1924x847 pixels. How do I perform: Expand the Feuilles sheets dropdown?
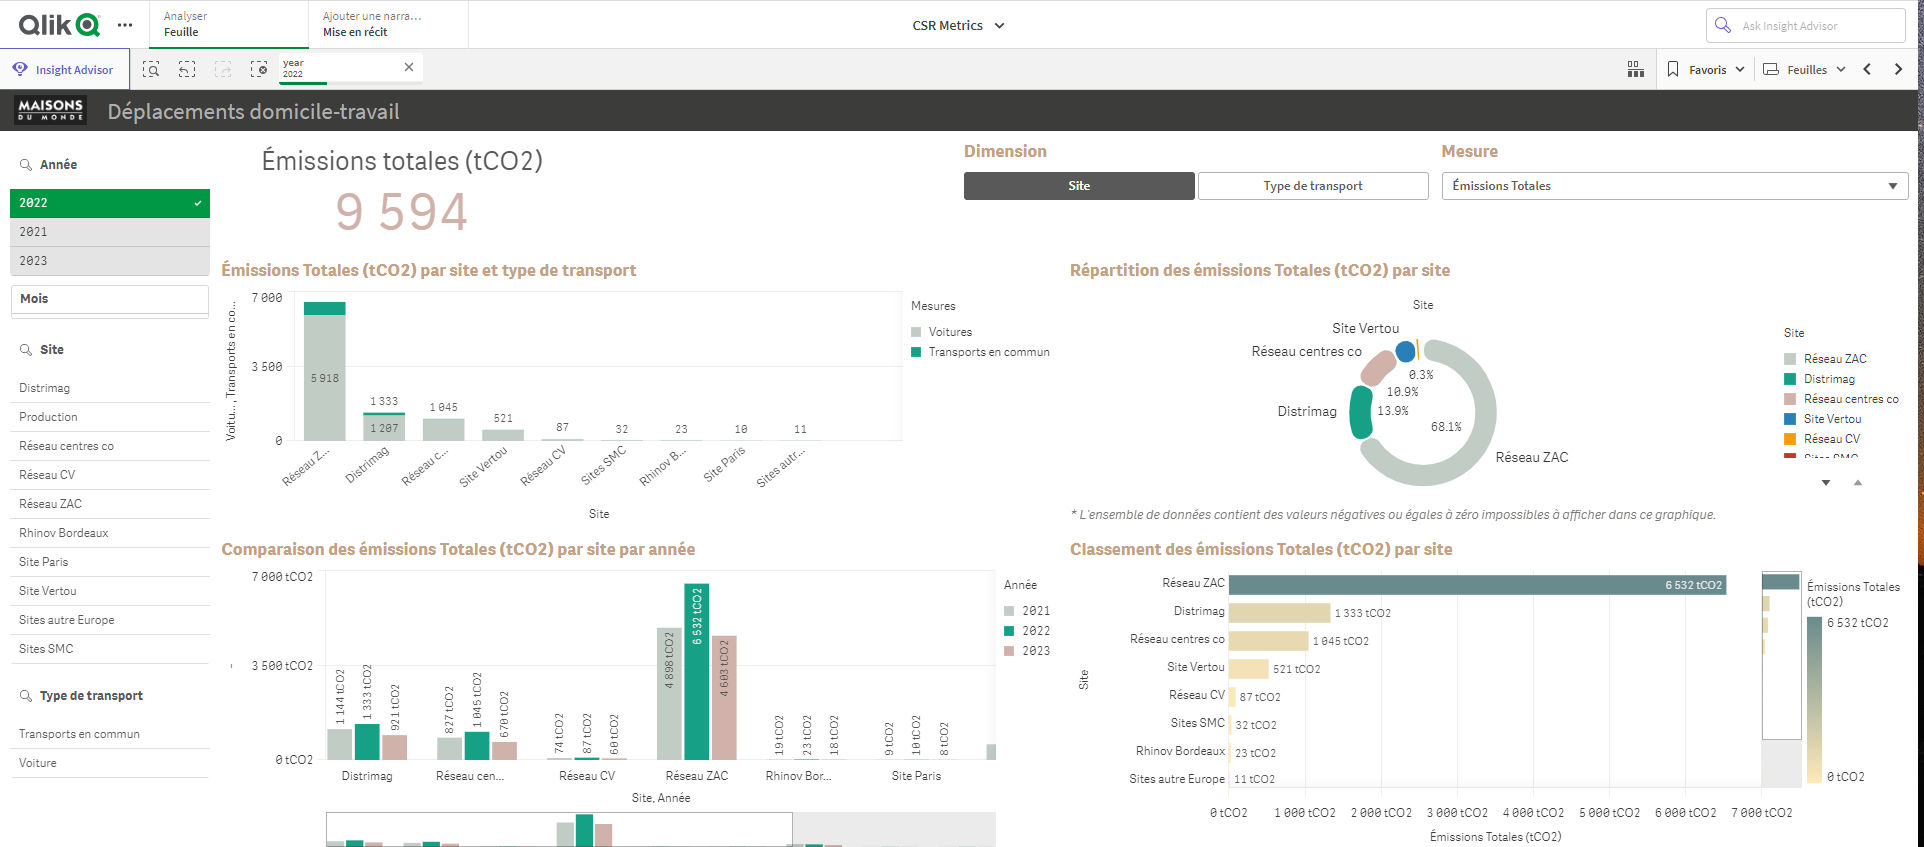1804,69
